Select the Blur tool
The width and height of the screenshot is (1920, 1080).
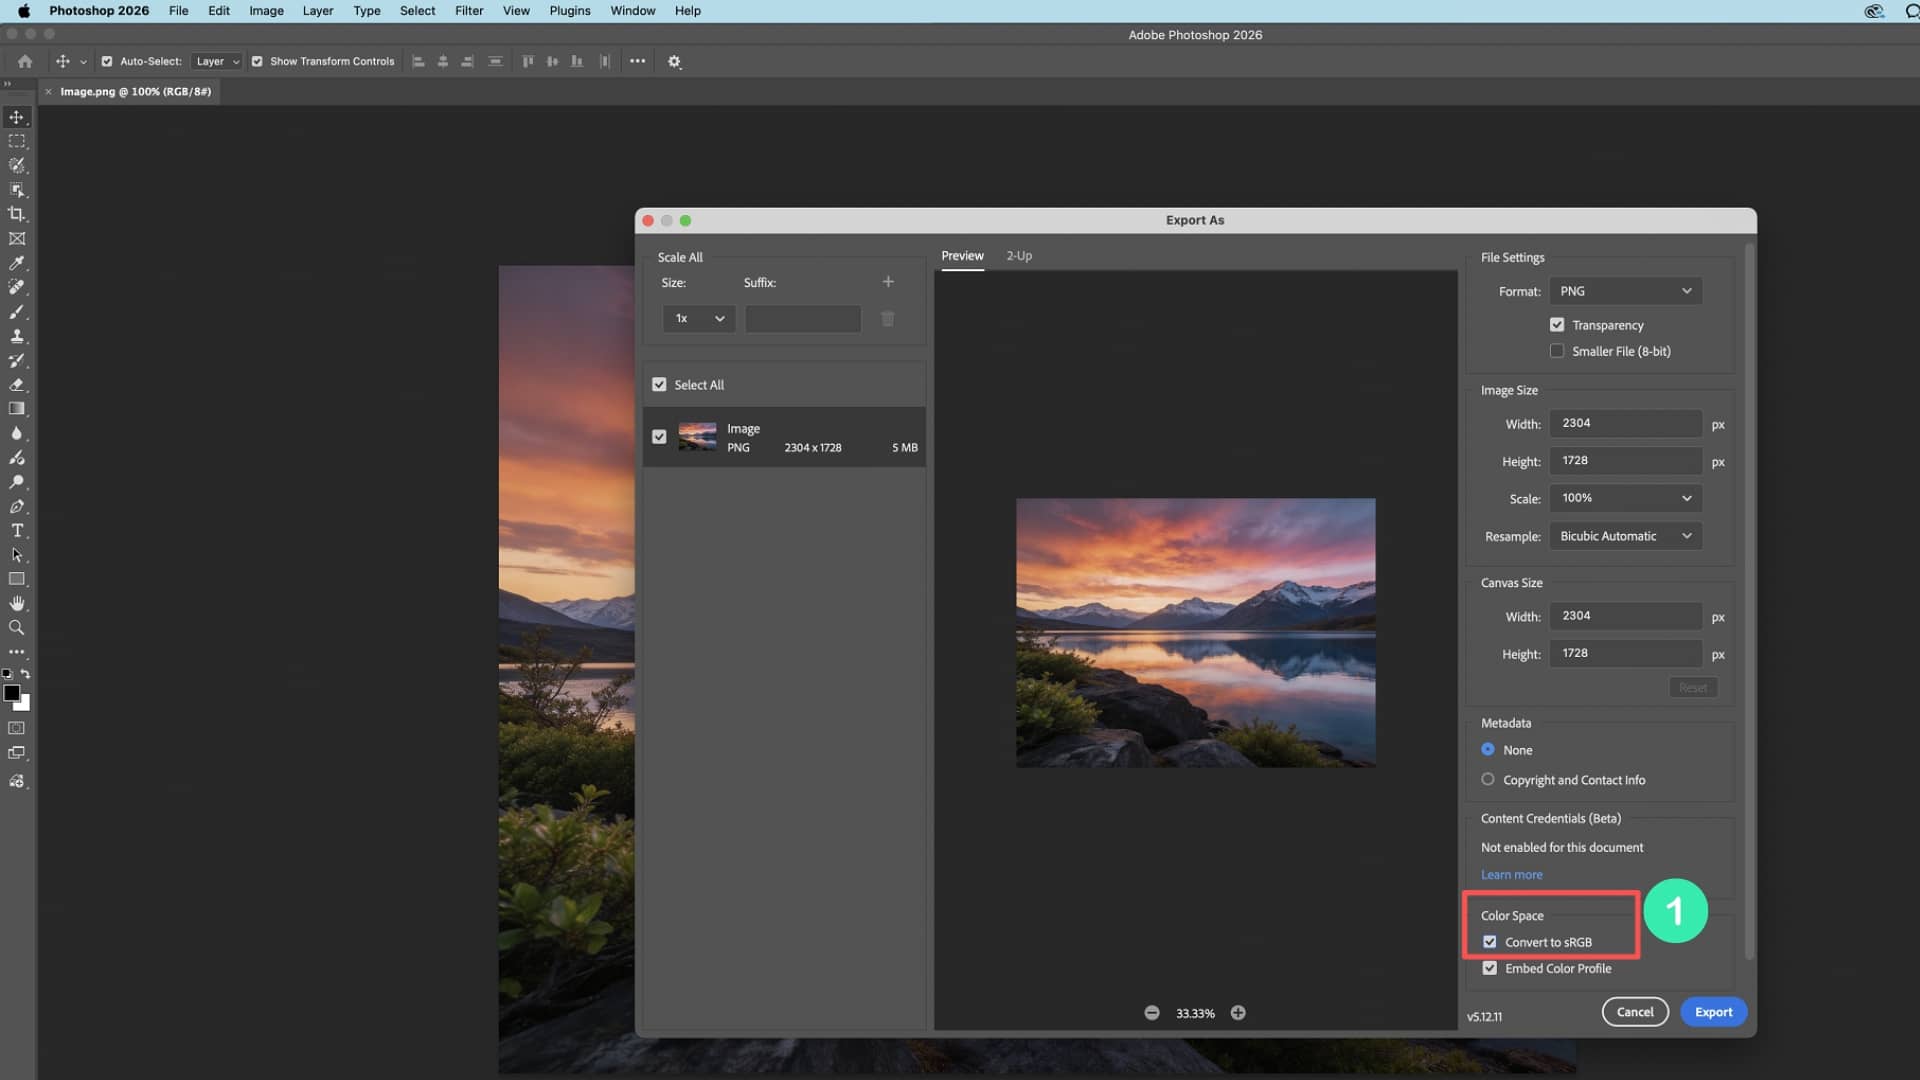(x=17, y=433)
